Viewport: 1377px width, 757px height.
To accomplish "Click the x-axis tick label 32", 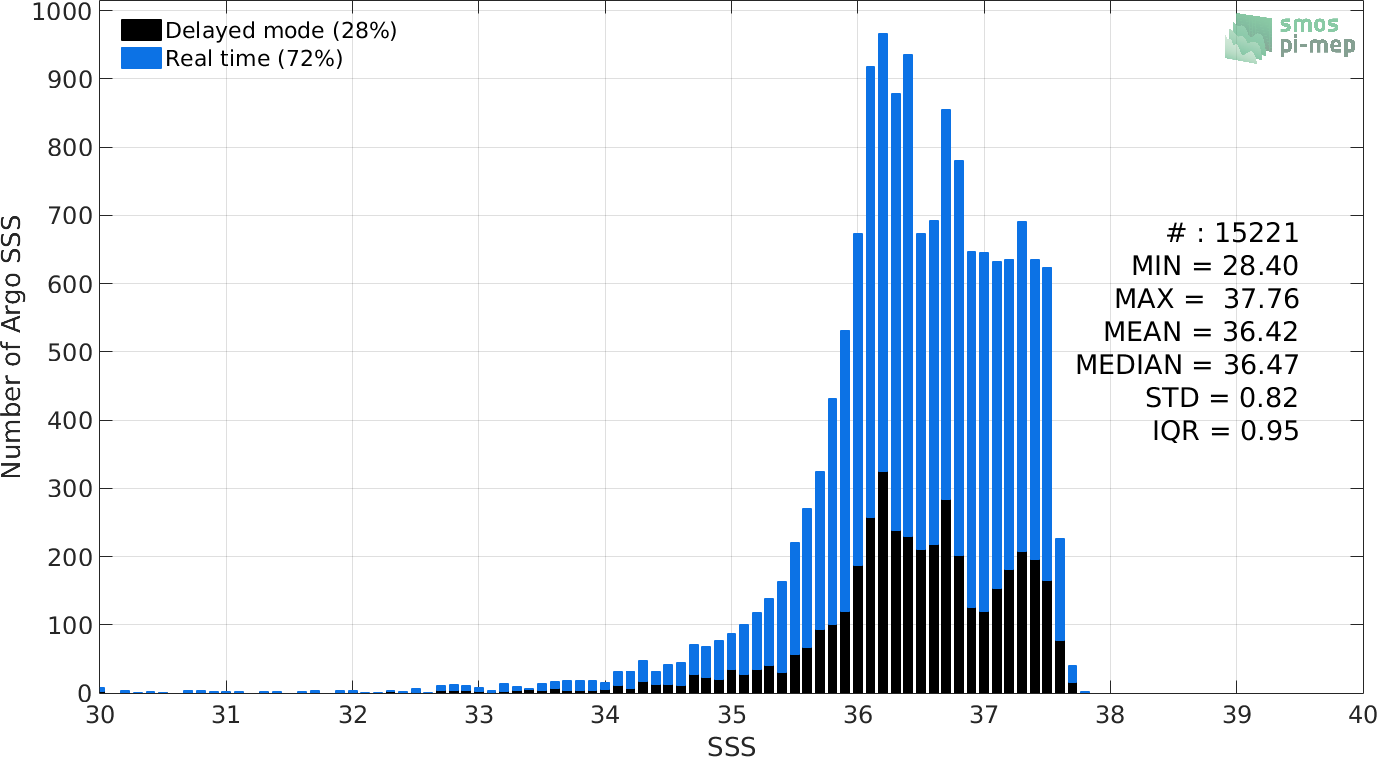I will (352, 715).
